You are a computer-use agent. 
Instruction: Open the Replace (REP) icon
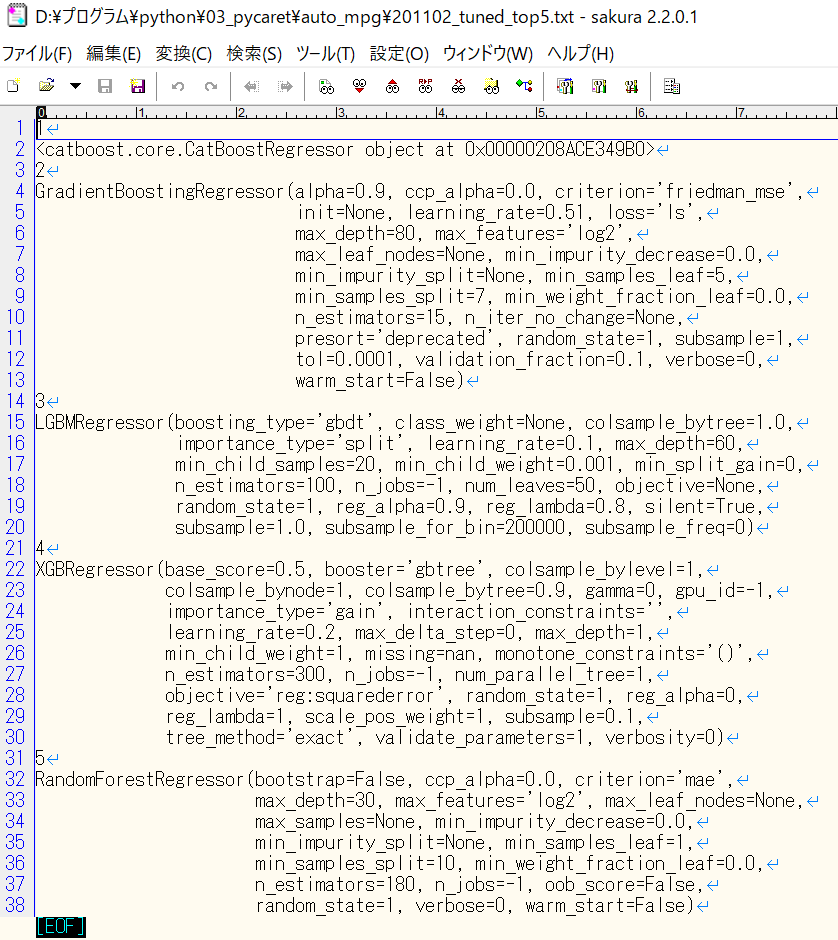pyautogui.click(x=425, y=86)
